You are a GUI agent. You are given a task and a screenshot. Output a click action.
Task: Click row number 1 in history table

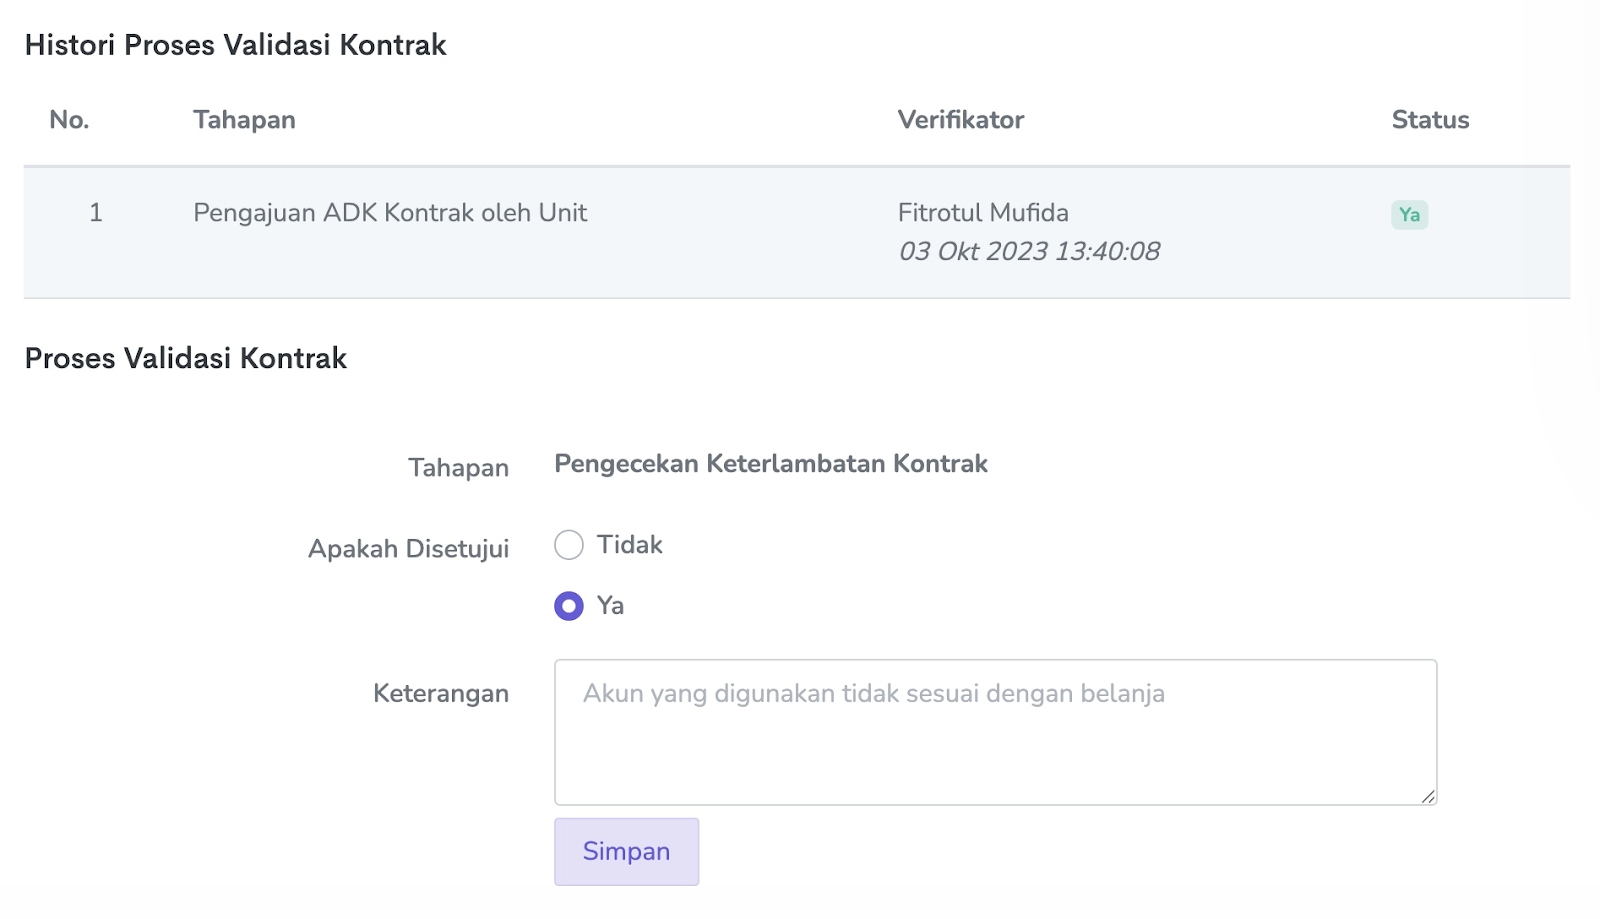pos(96,213)
